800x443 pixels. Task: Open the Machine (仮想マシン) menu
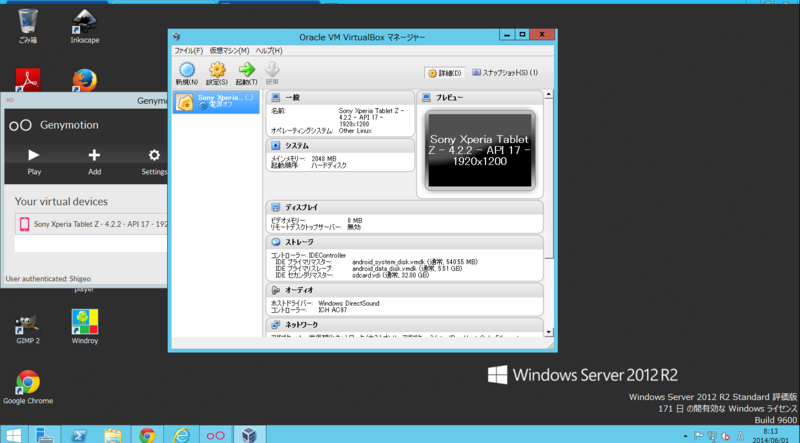click(x=229, y=51)
